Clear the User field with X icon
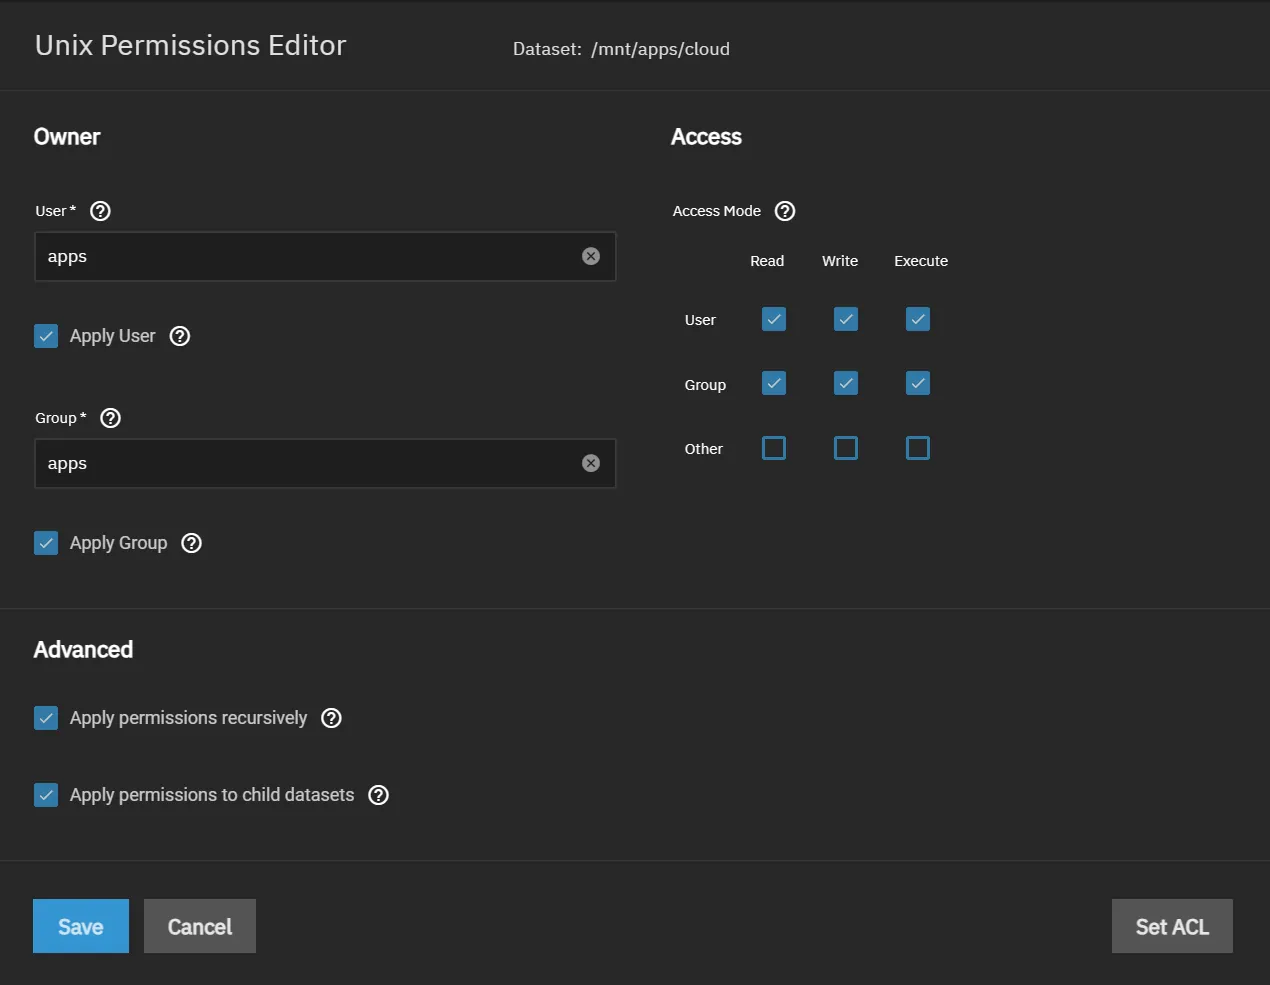 pyautogui.click(x=591, y=257)
